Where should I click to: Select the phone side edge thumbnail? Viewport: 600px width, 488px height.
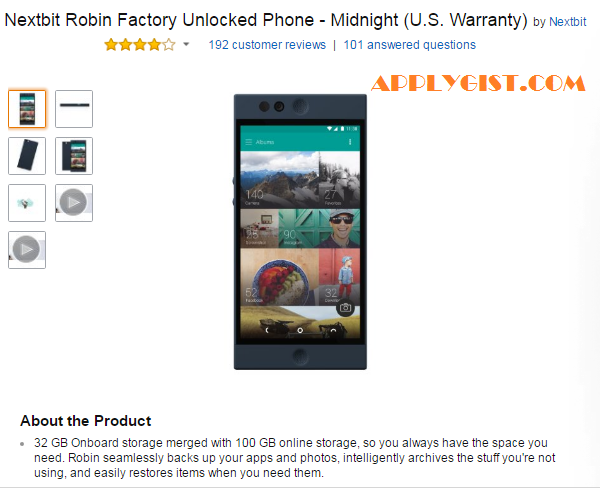pyautogui.click(x=74, y=109)
